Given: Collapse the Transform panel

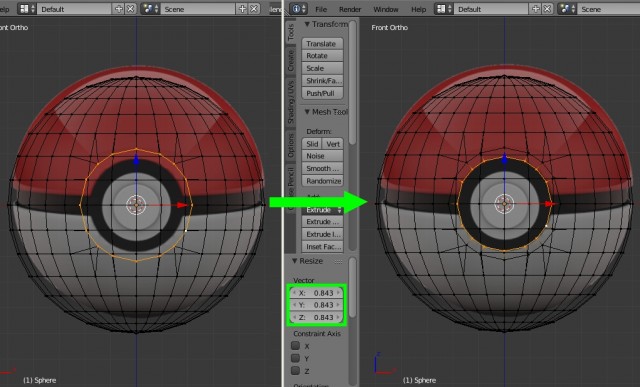Looking at the screenshot, I should tap(307, 24).
